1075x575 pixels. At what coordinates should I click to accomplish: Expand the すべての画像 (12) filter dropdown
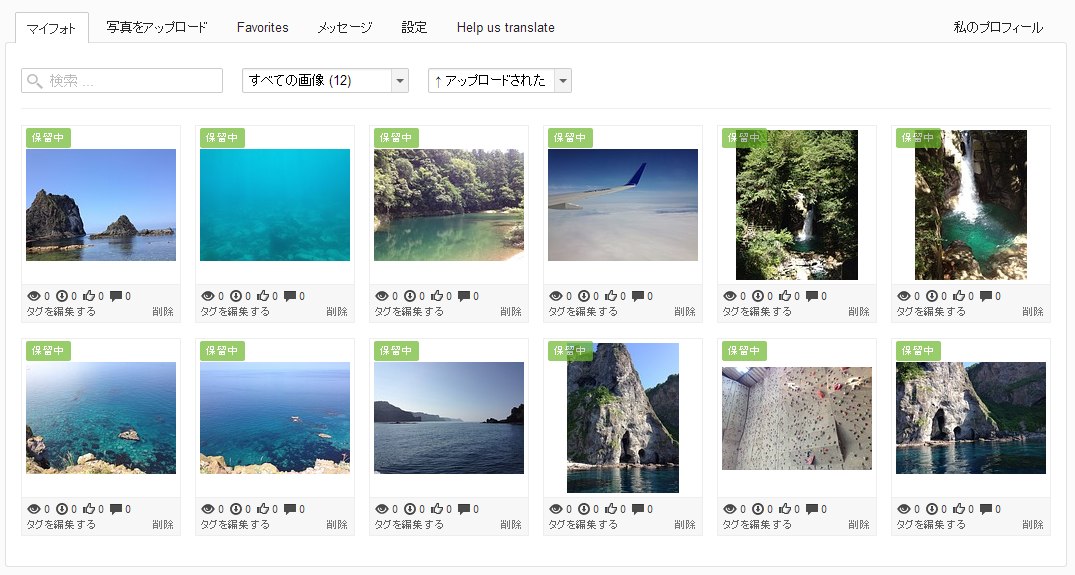(326, 81)
